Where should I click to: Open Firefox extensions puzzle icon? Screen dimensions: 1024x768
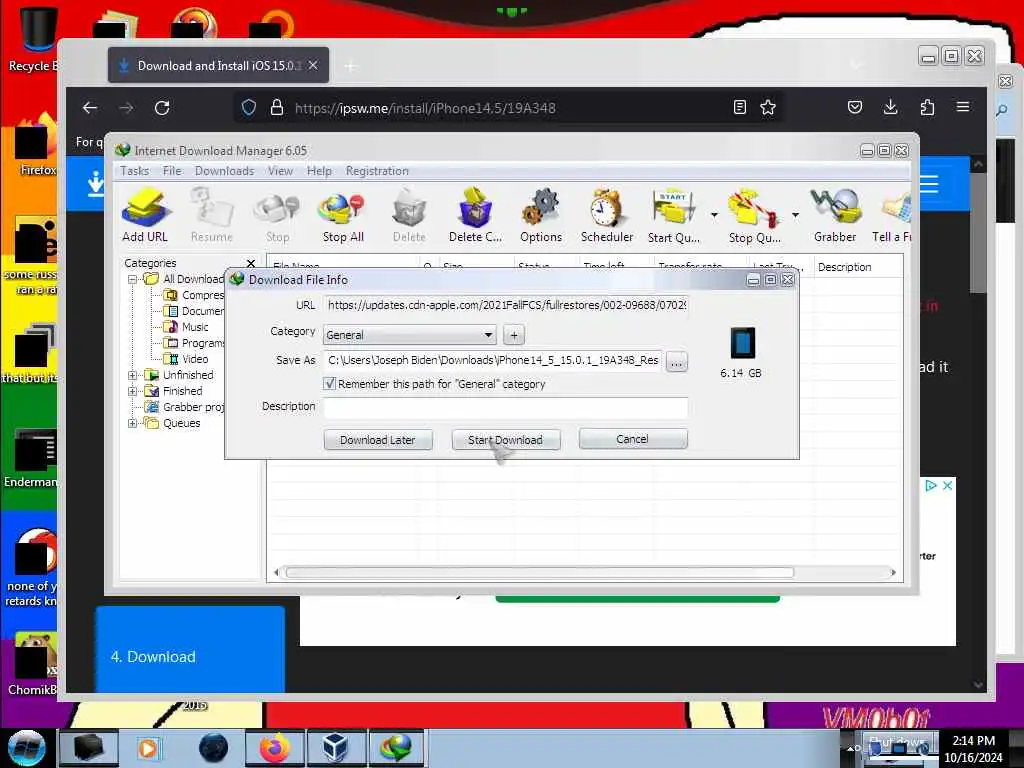coord(927,107)
